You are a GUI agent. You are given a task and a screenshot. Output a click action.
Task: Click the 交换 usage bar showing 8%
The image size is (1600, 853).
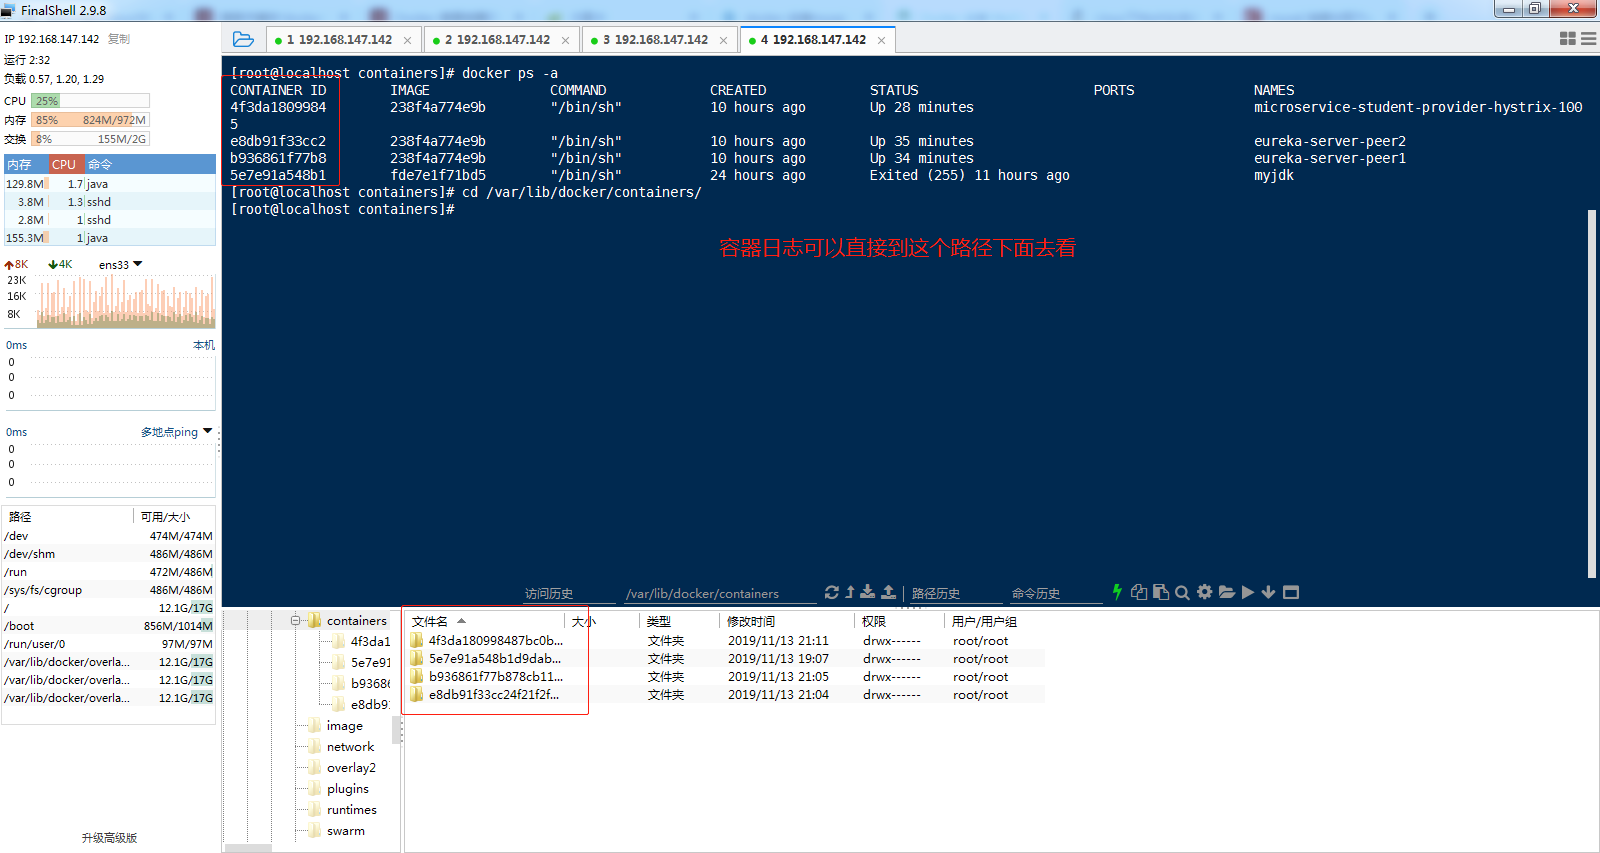[91, 138]
